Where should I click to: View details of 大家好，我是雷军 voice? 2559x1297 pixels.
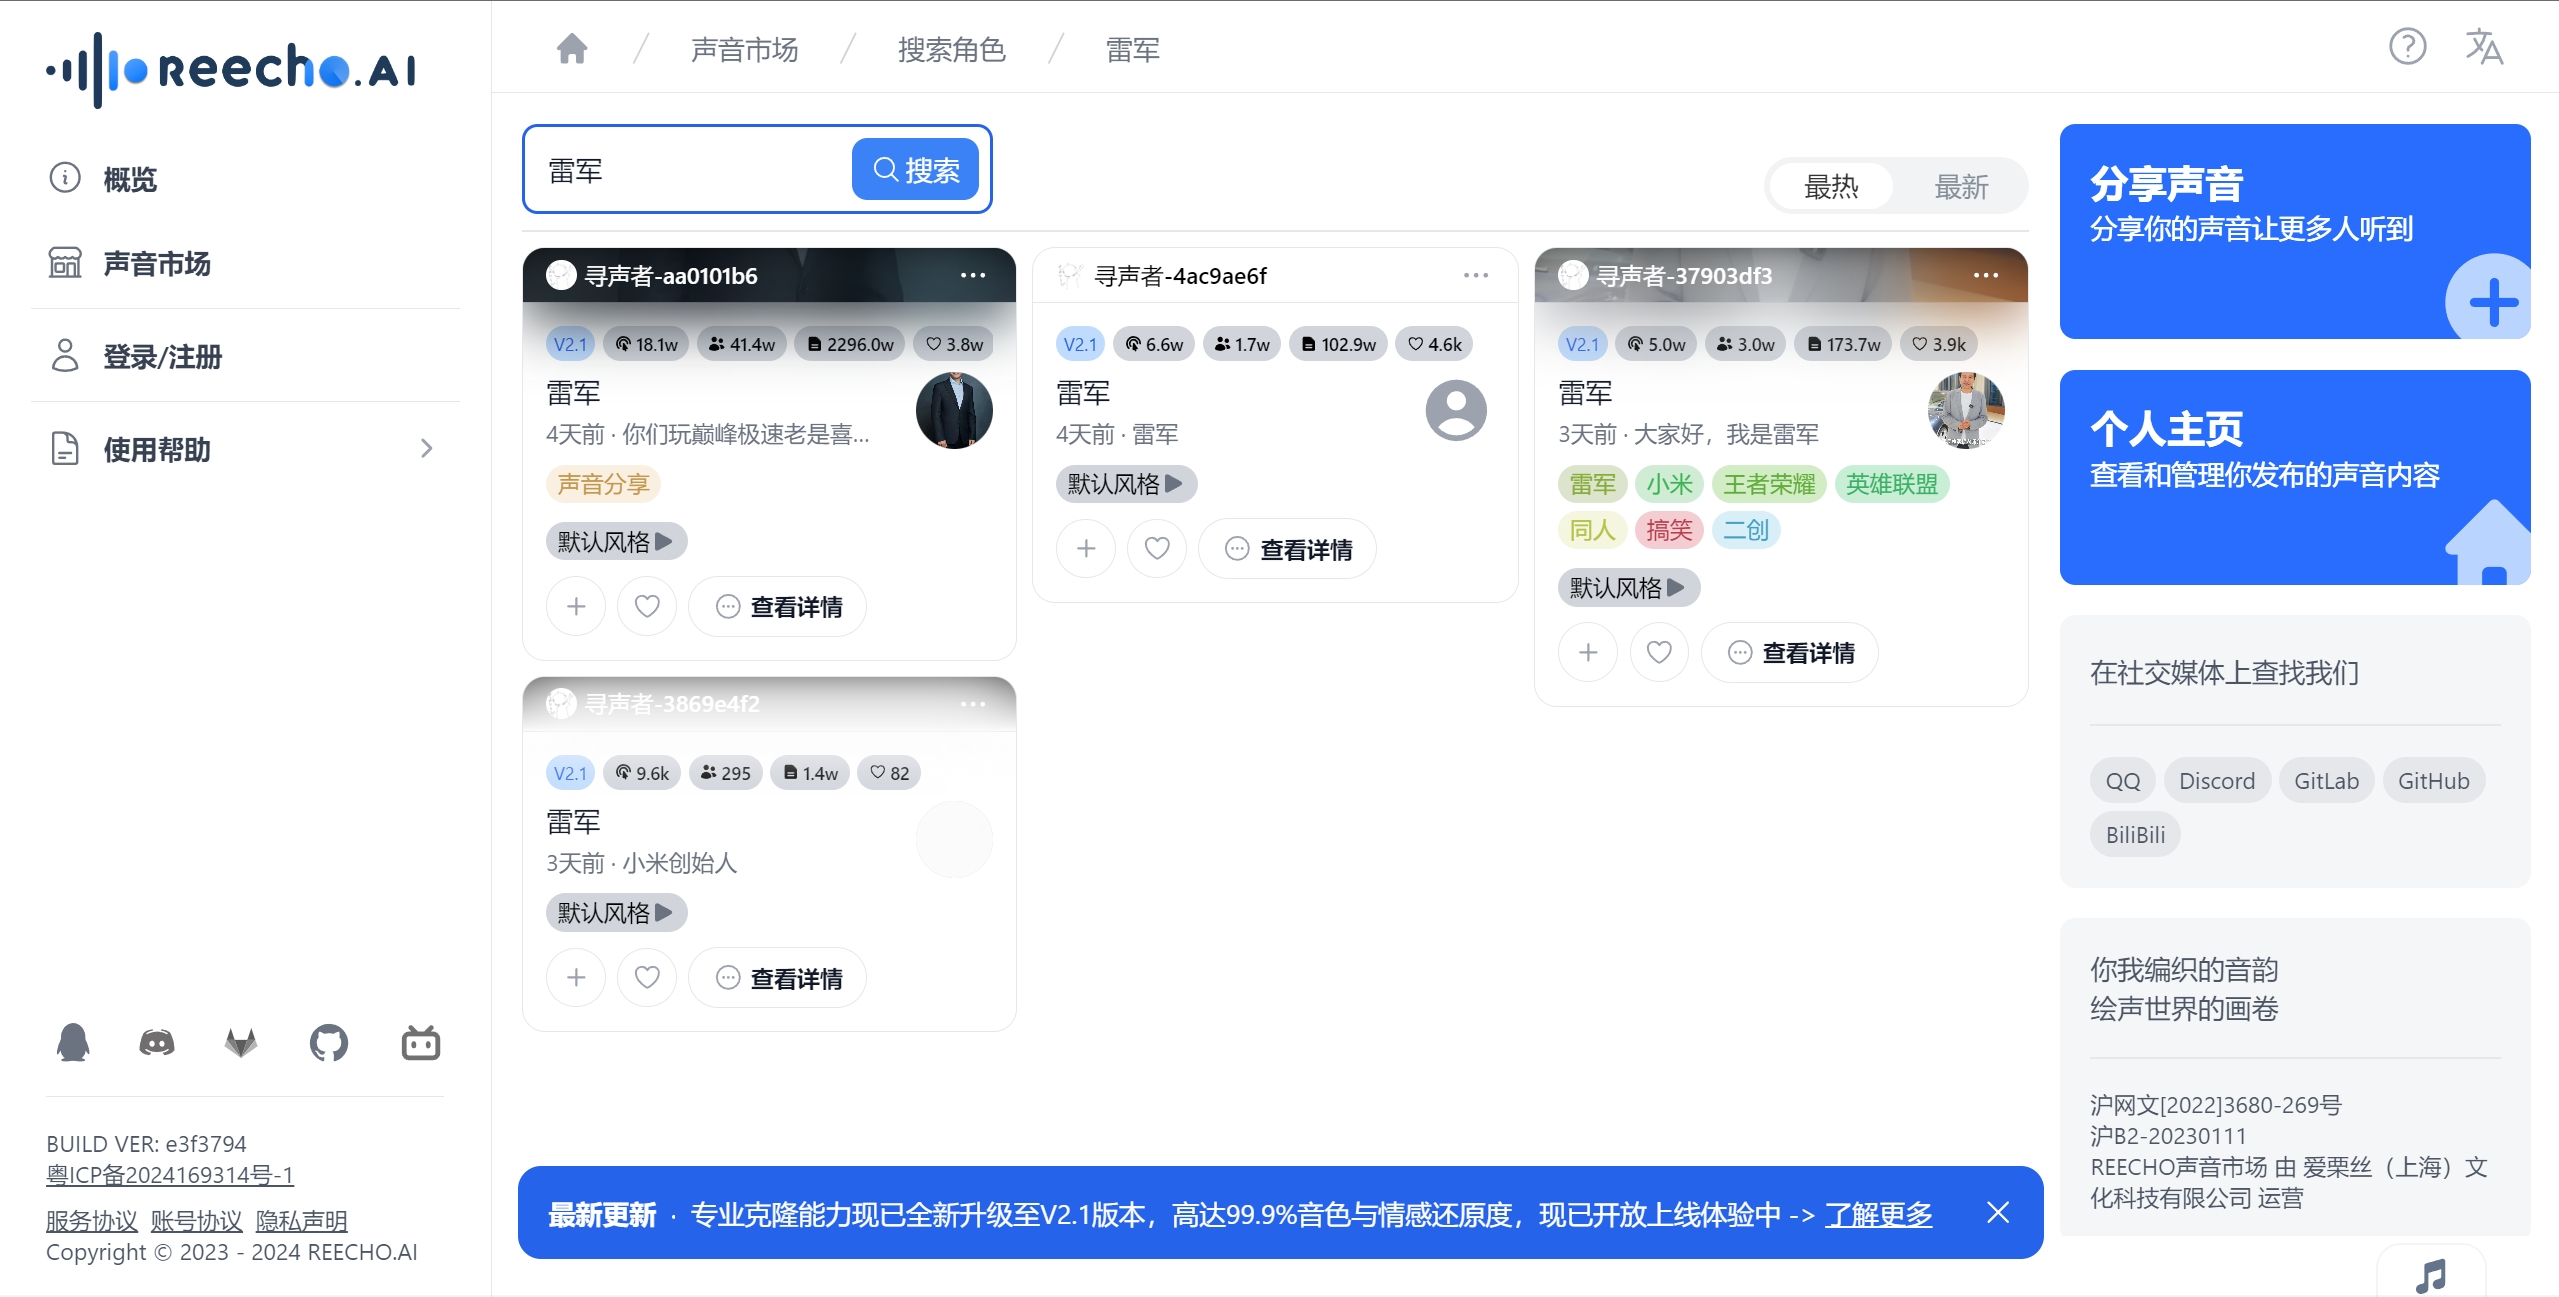(1790, 652)
